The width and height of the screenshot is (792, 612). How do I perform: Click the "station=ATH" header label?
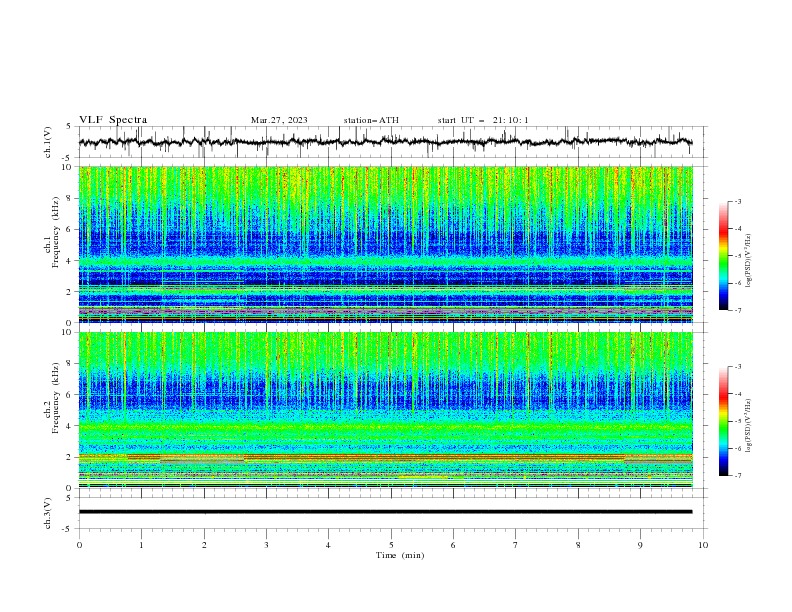(x=371, y=120)
